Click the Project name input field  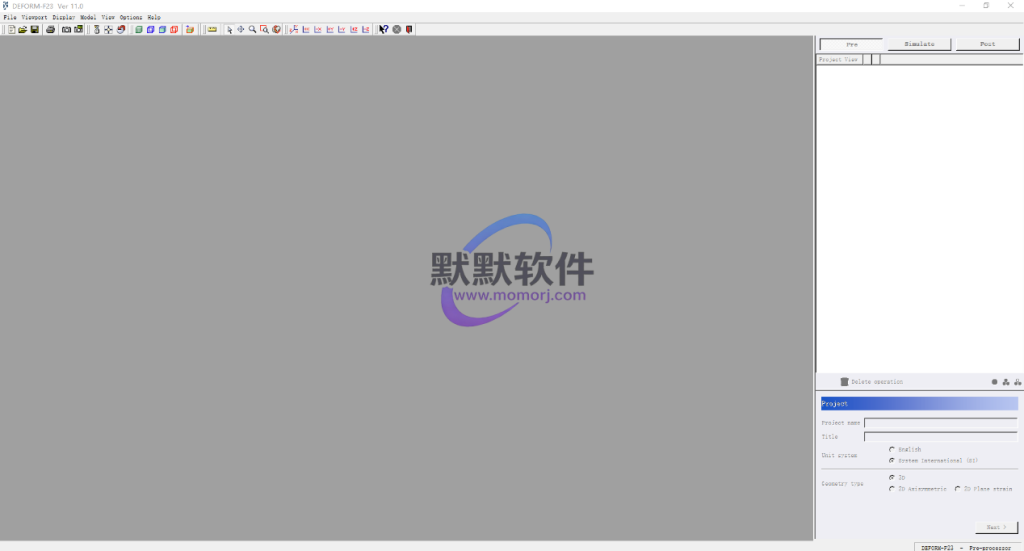940,423
